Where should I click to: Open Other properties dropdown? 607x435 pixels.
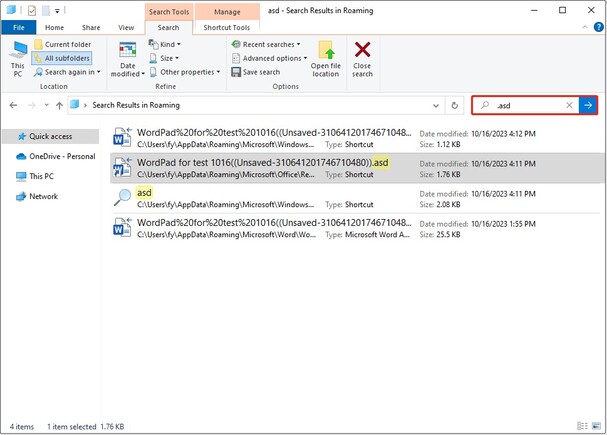pyautogui.click(x=185, y=72)
